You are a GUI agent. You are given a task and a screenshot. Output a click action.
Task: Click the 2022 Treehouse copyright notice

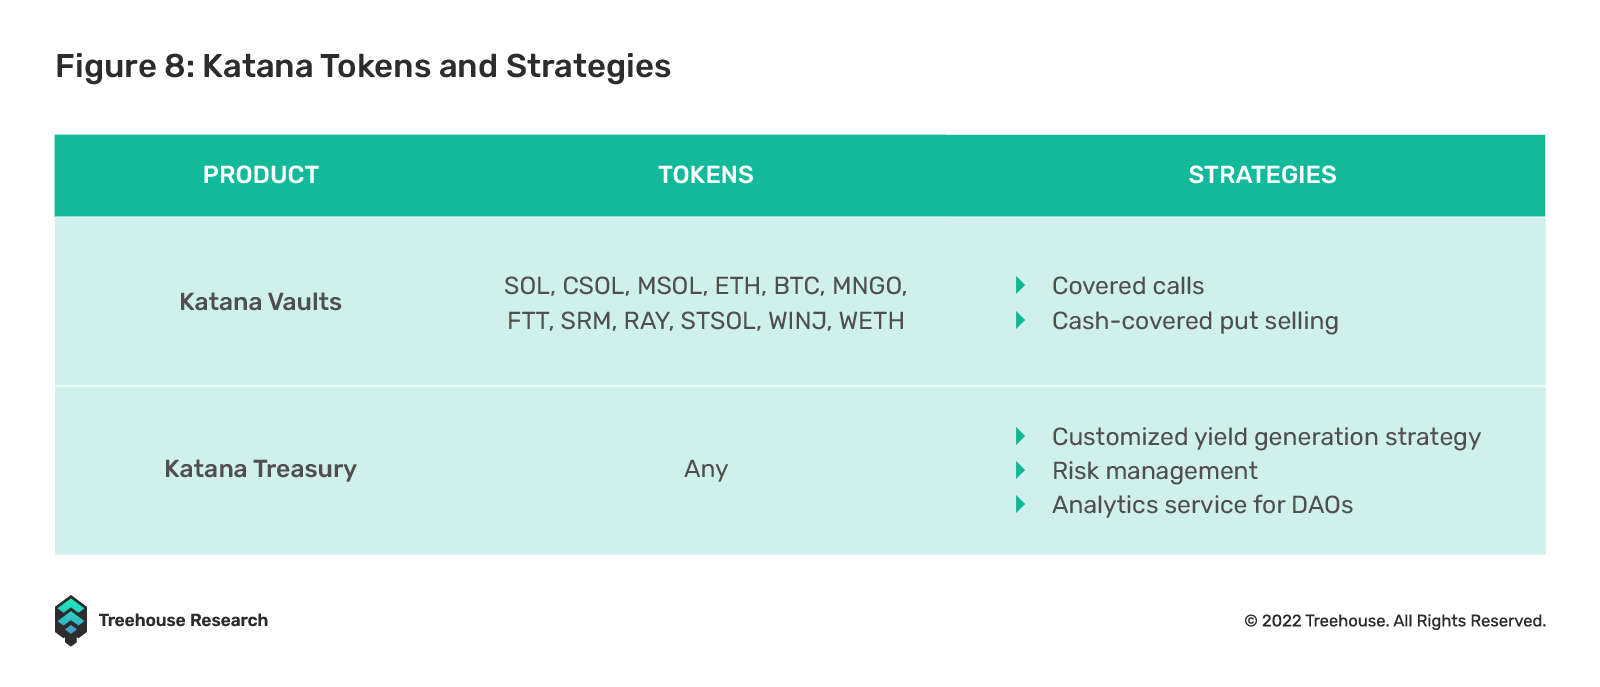click(1395, 621)
